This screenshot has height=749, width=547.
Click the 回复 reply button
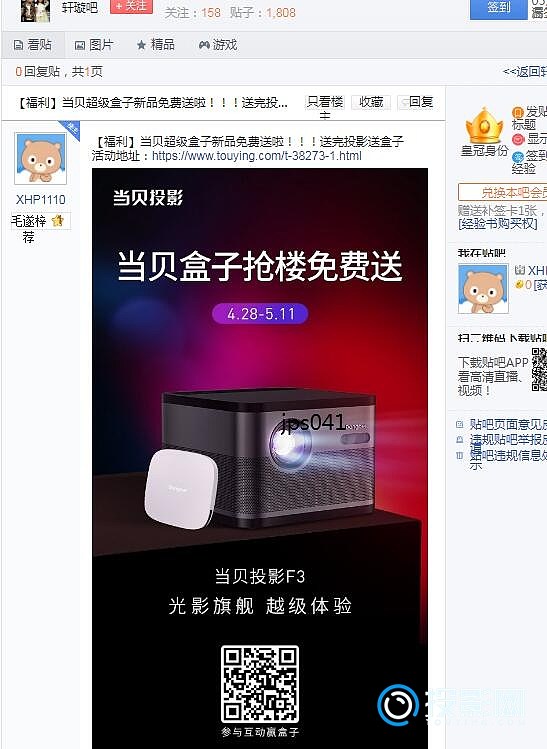416,102
